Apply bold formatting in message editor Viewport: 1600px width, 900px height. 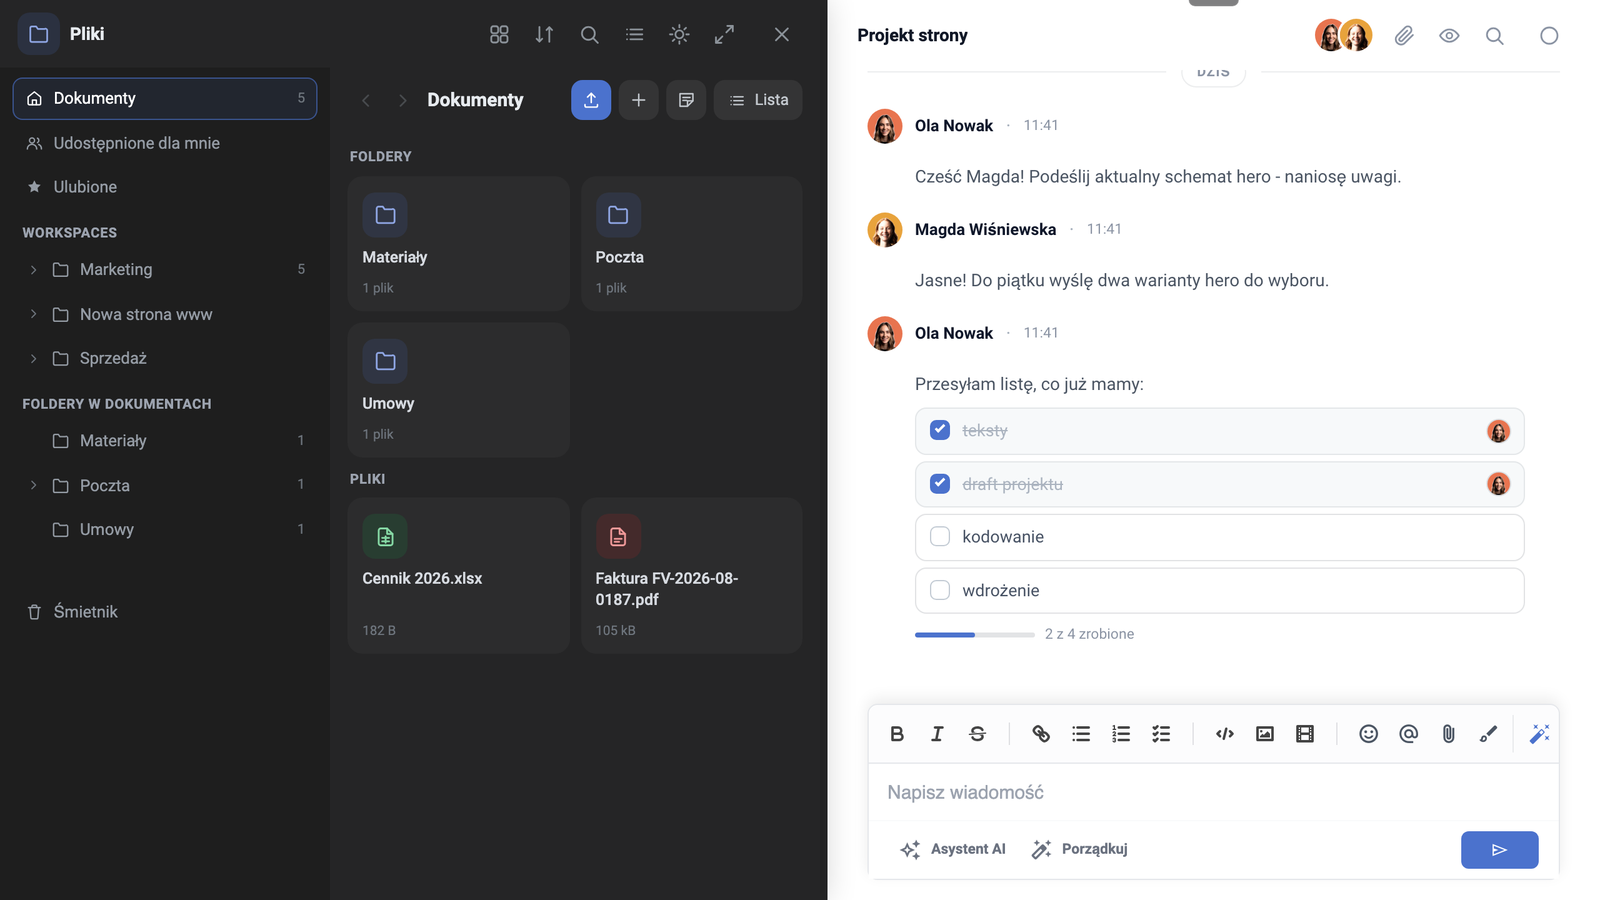point(897,734)
